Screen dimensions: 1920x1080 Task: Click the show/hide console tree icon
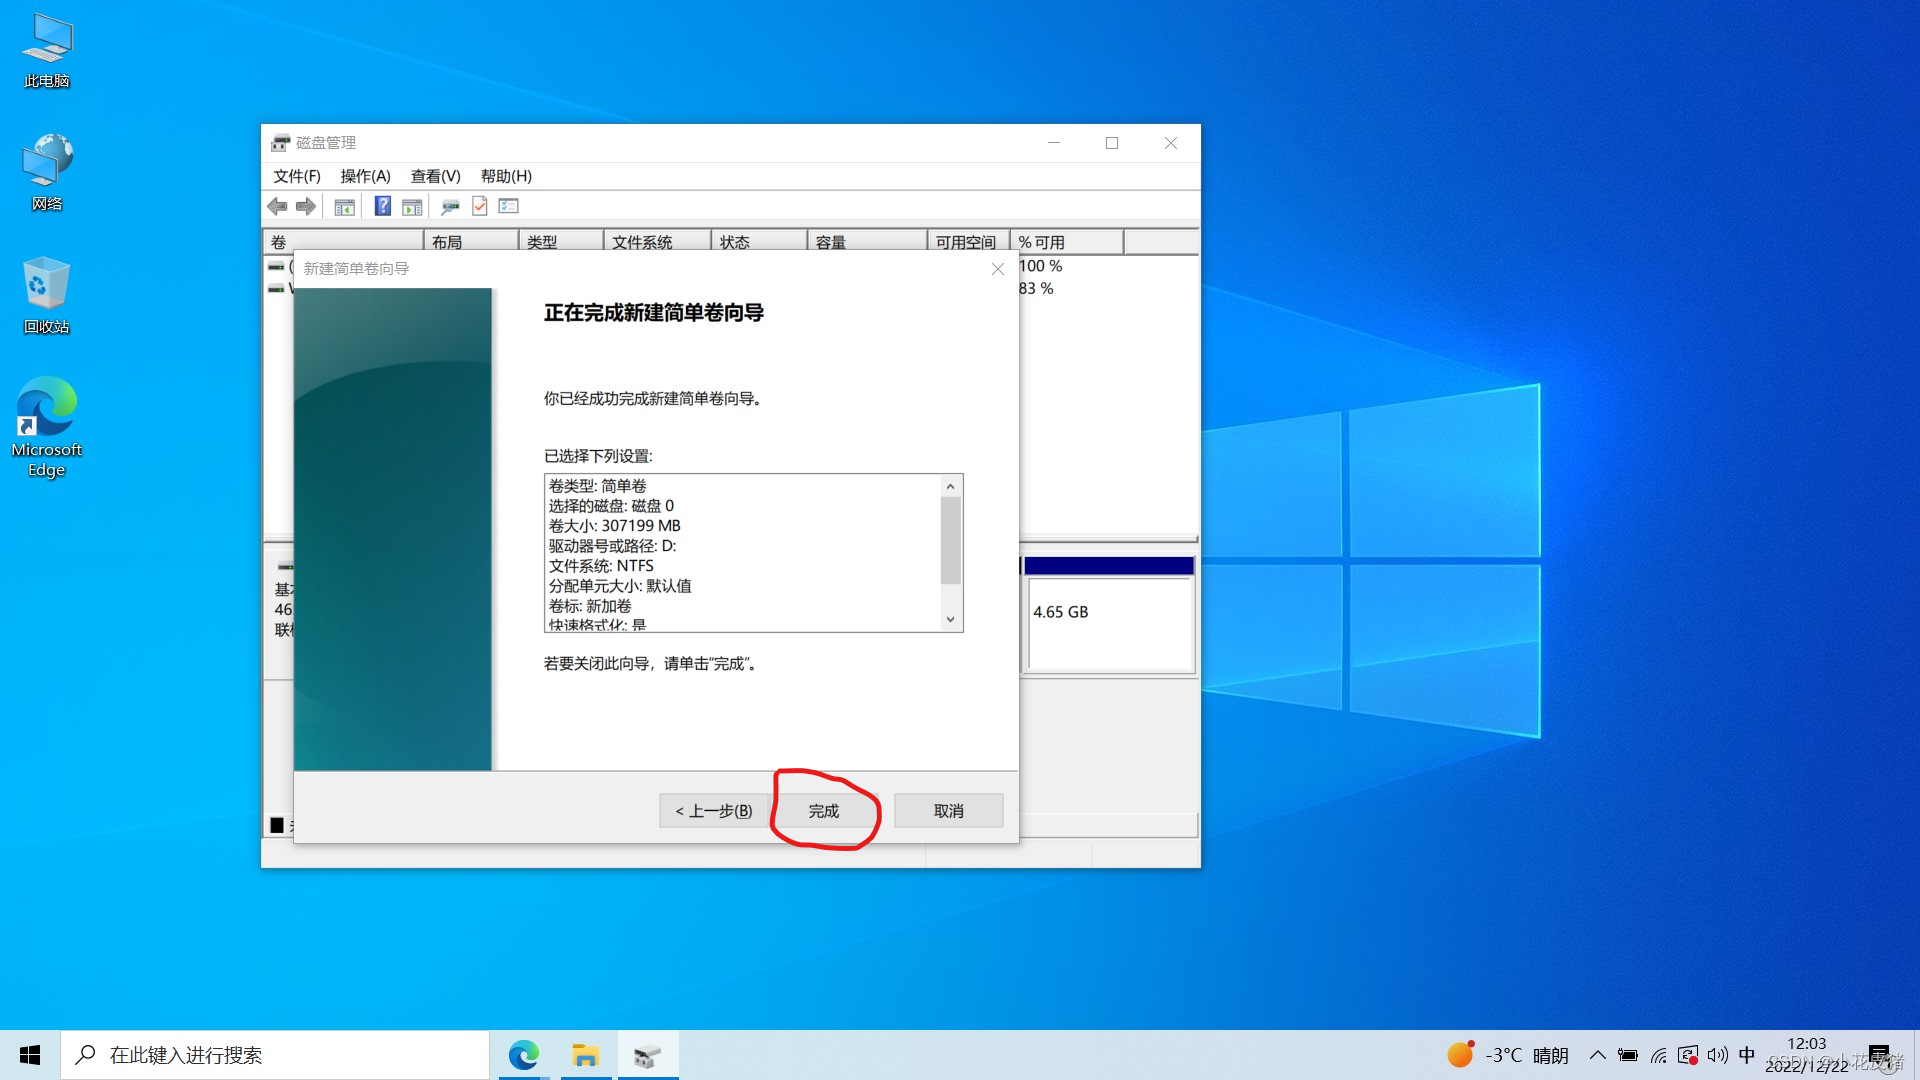tap(344, 206)
